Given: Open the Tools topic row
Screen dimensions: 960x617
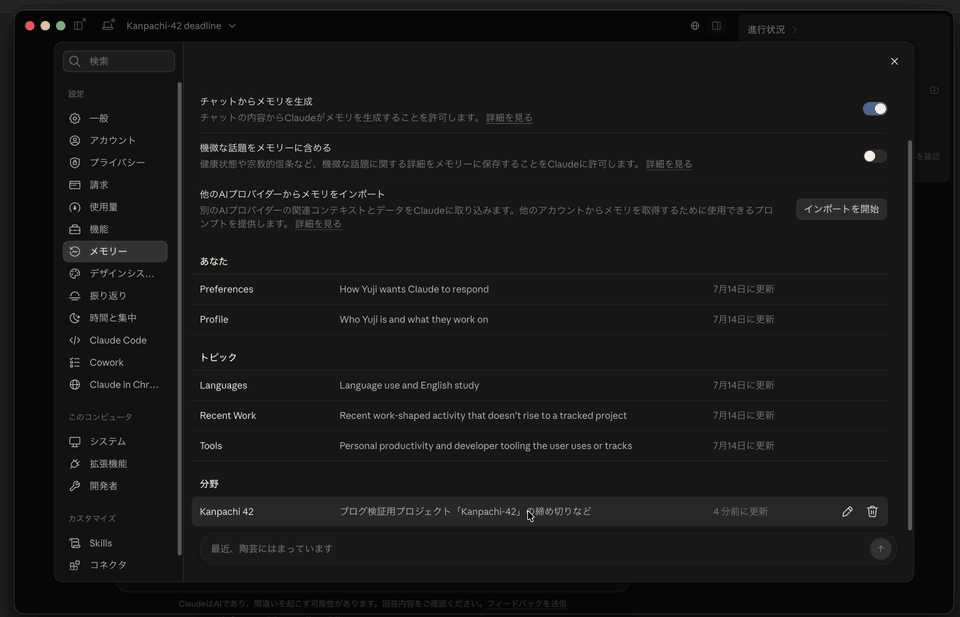Looking at the screenshot, I should [539, 446].
